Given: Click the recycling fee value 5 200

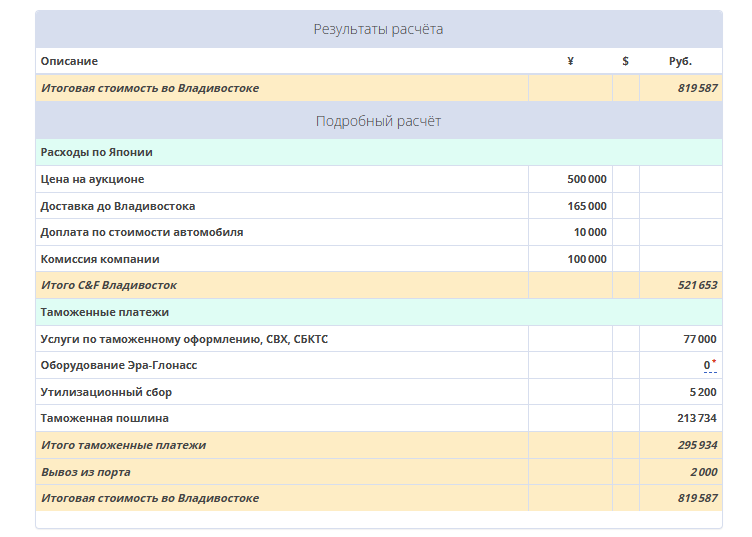Looking at the screenshot, I should 703,392.
